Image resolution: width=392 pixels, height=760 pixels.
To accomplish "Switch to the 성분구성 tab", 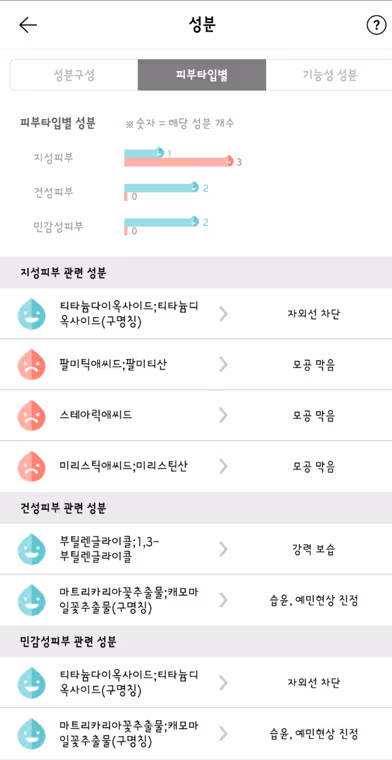I will (x=74, y=75).
